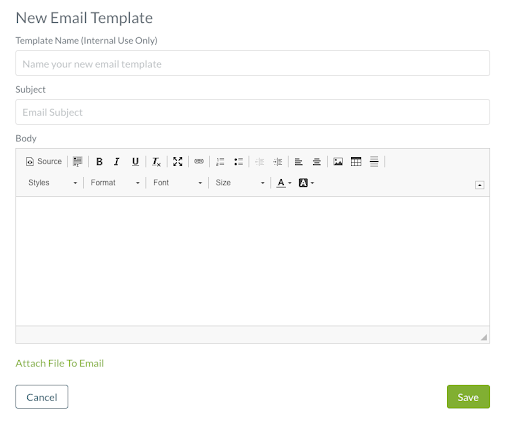Click the underline icon
512x435 pixels.
pos(135,162)
